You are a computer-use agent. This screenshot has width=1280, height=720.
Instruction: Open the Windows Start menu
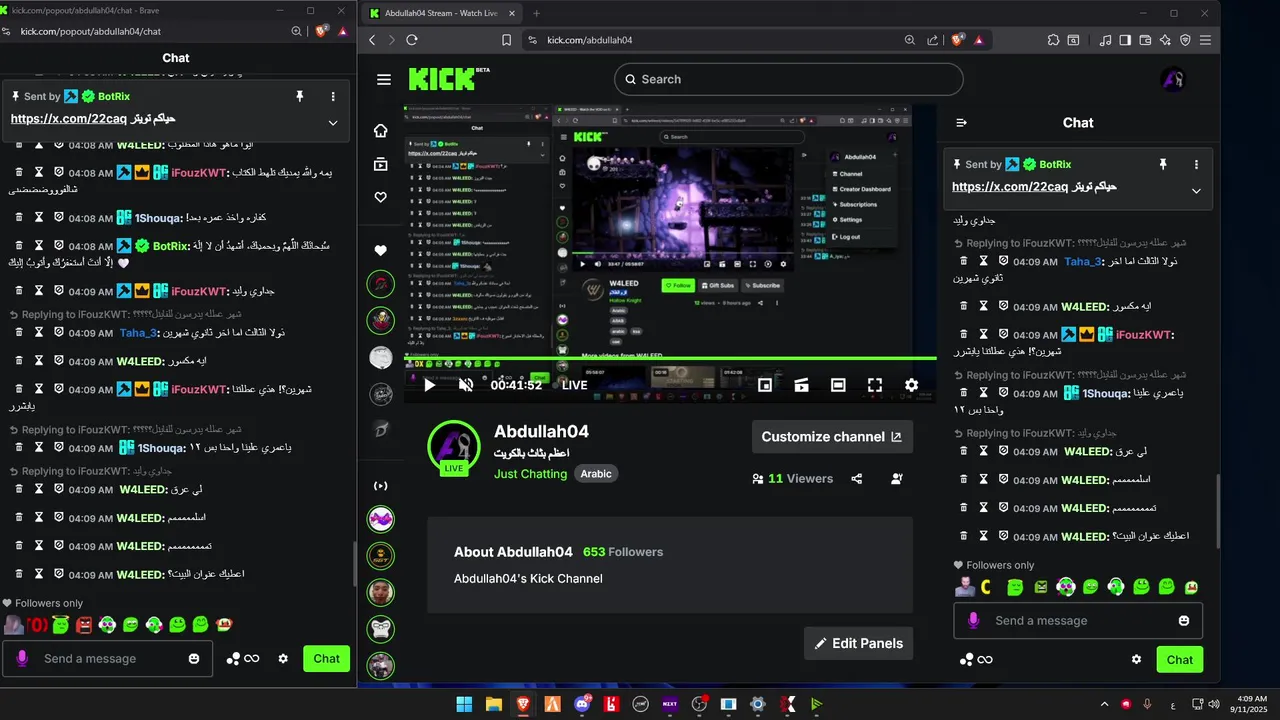click(x=464, y=704)
